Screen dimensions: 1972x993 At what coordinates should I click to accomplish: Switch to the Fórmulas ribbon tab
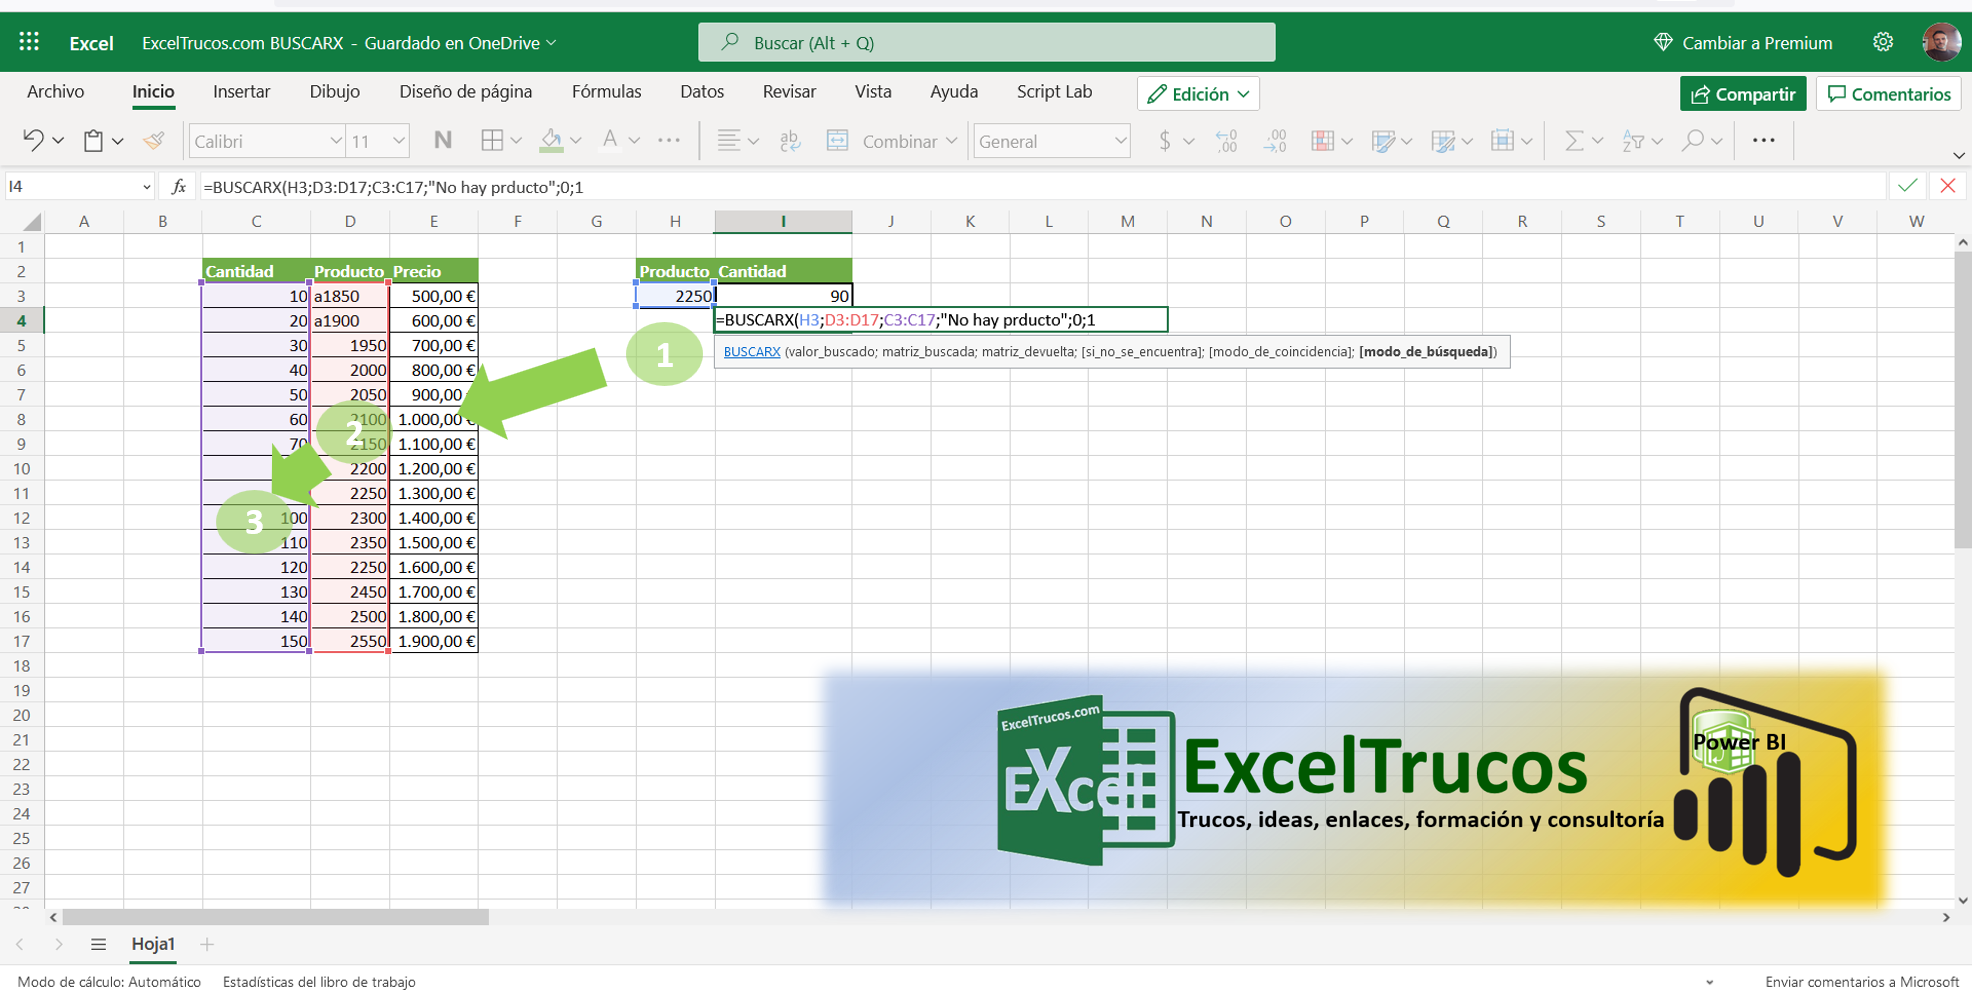pos(606,92)
